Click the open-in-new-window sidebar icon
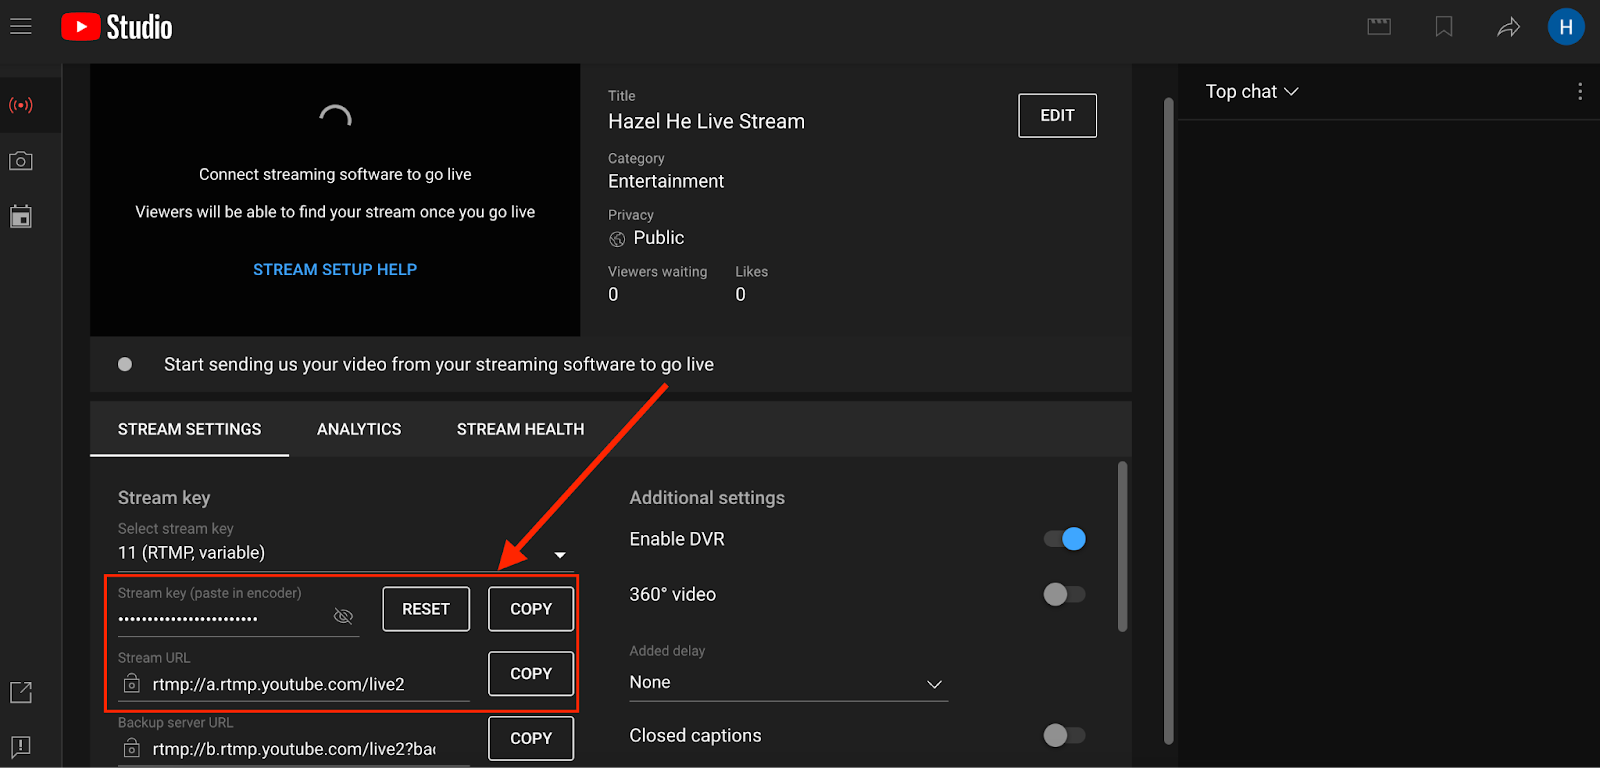1600x768 pixels. [21, 692]
